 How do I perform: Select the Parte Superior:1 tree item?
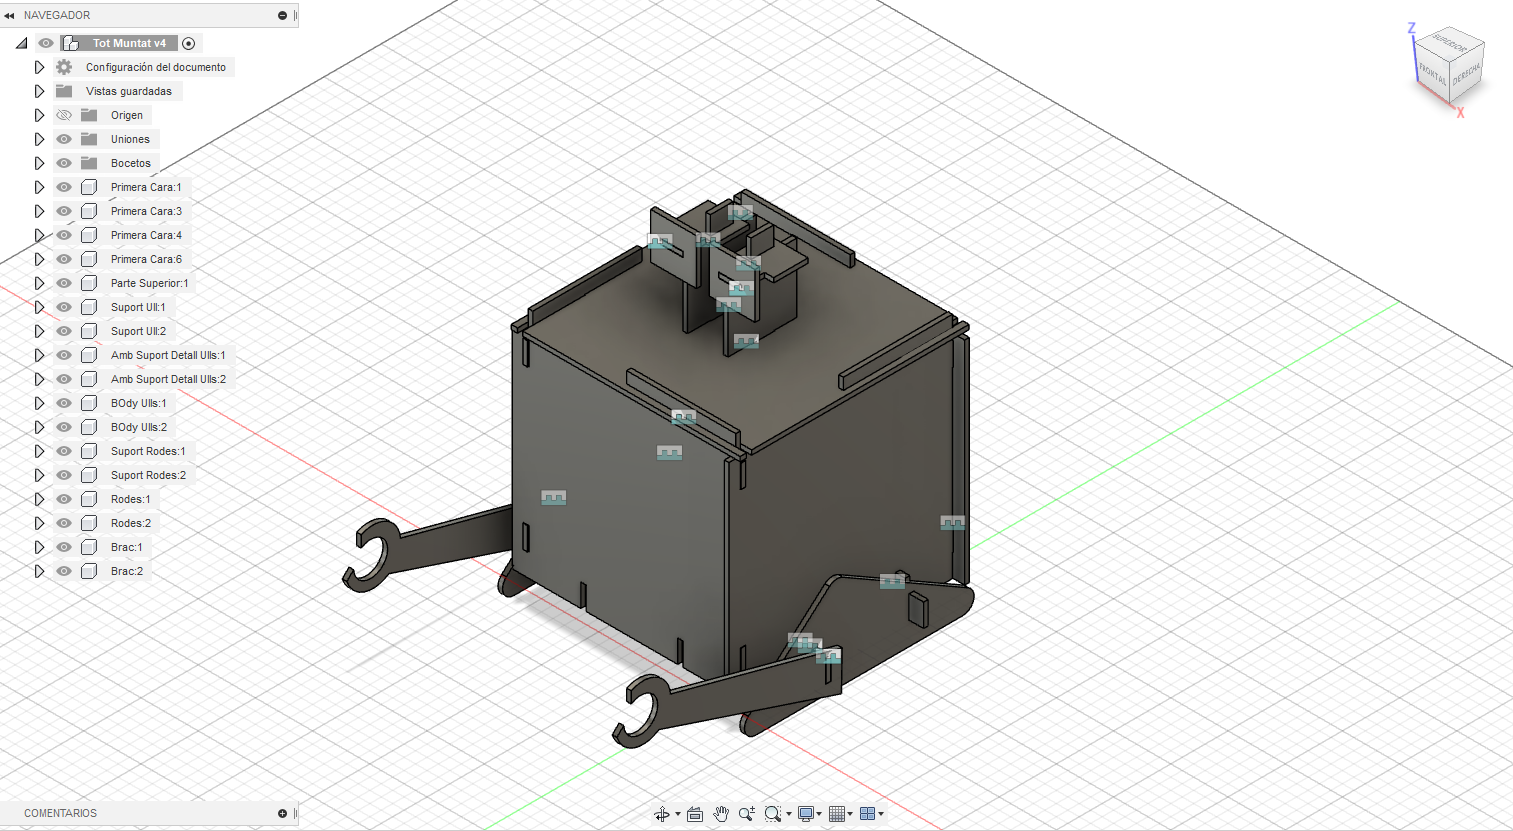[149, 283]
